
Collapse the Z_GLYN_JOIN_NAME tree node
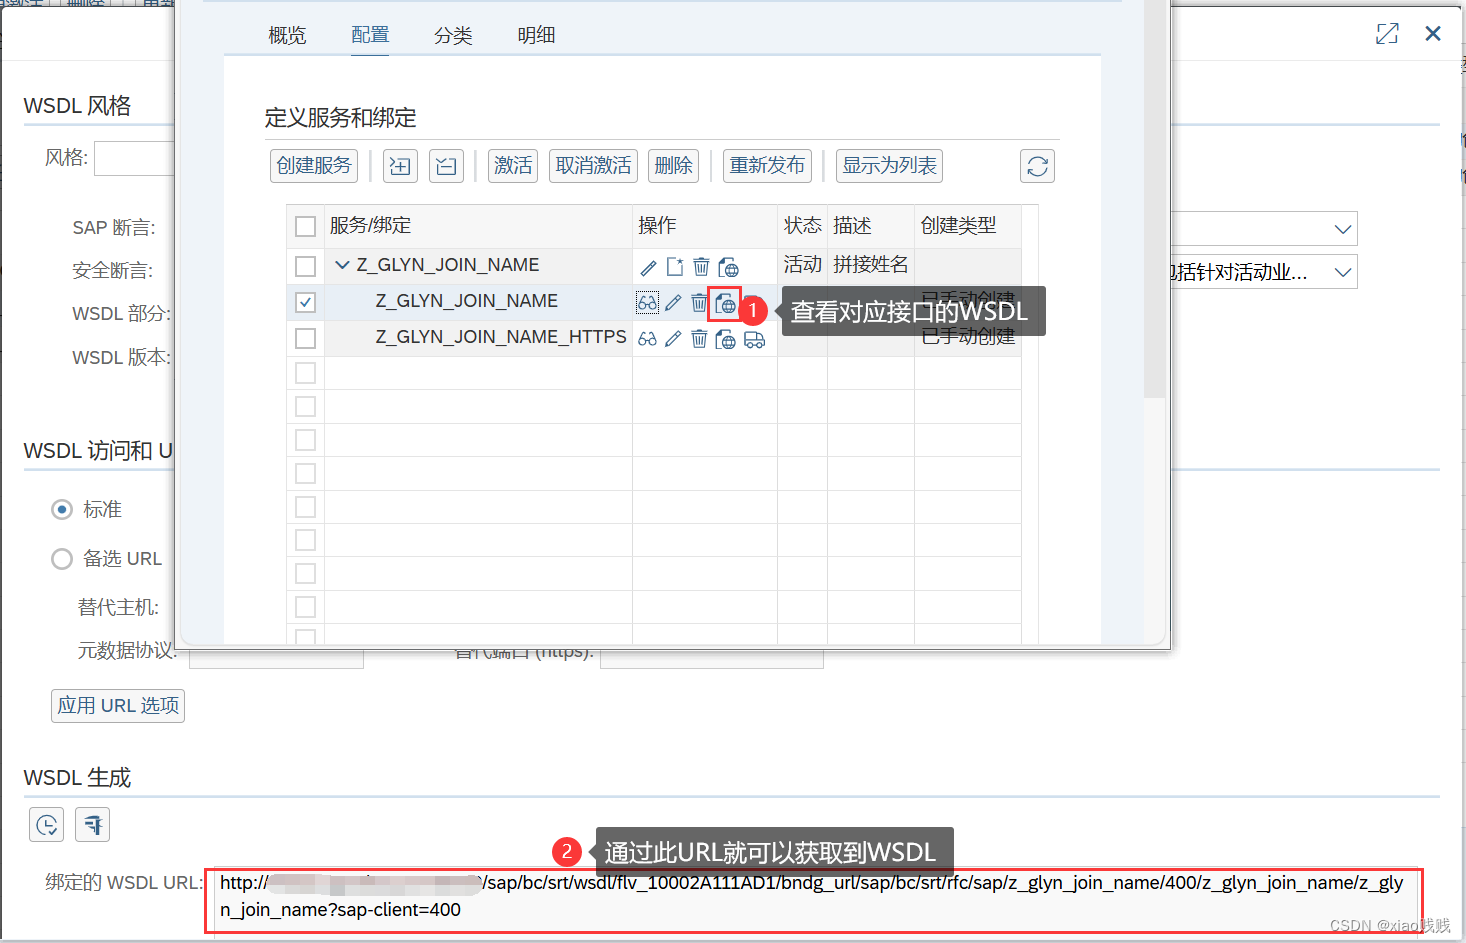(342, 265)
